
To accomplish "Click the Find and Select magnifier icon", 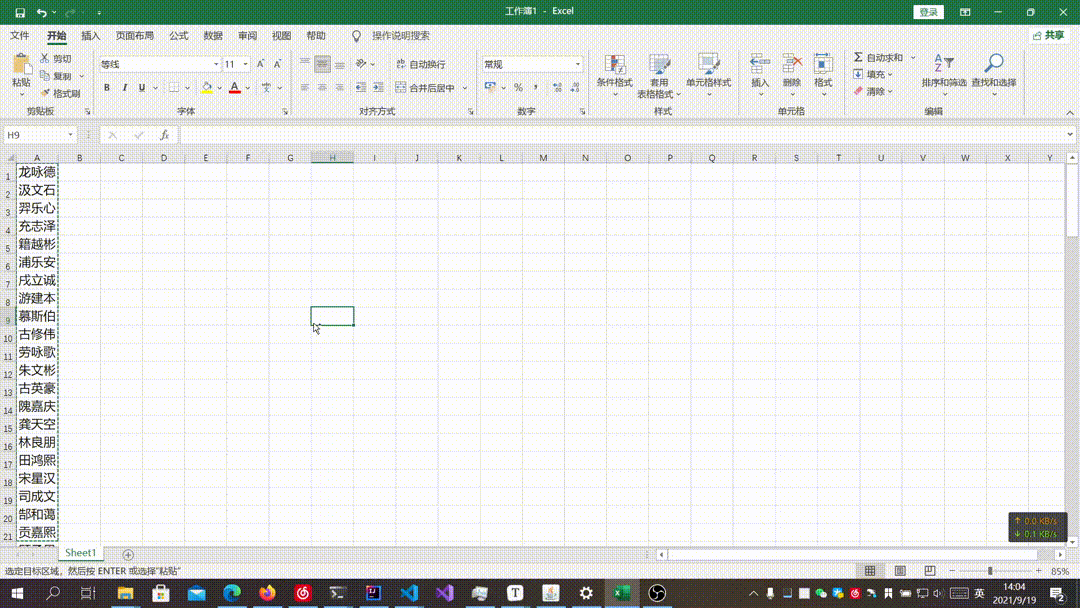I will (994, 64).
